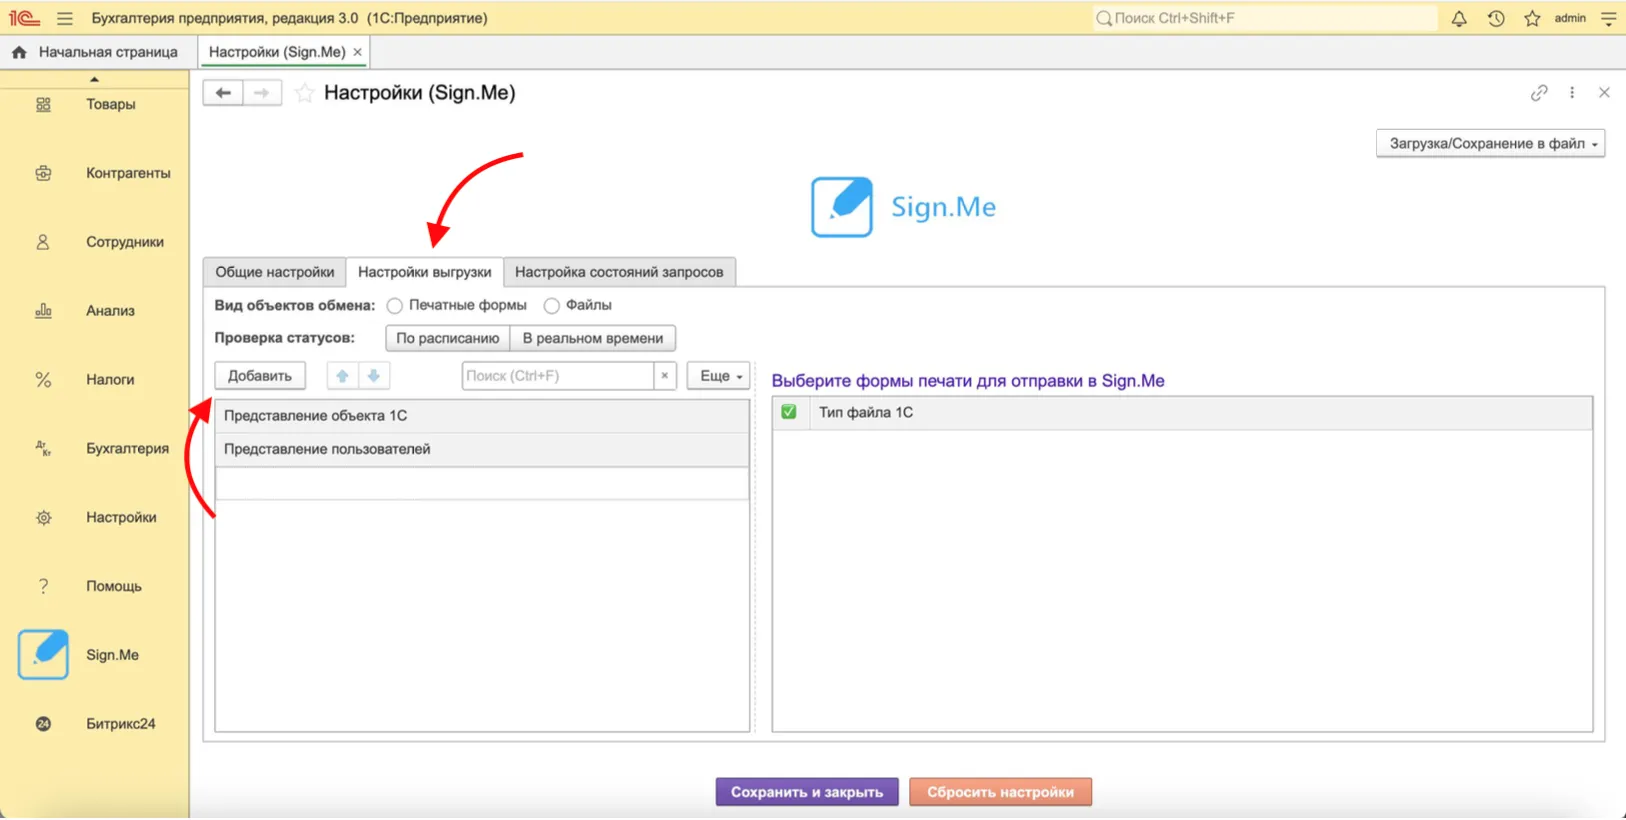The width and height of the screenshot is (1626, 820).
Task: Close the settings form with X
Action: (1604, 93)
